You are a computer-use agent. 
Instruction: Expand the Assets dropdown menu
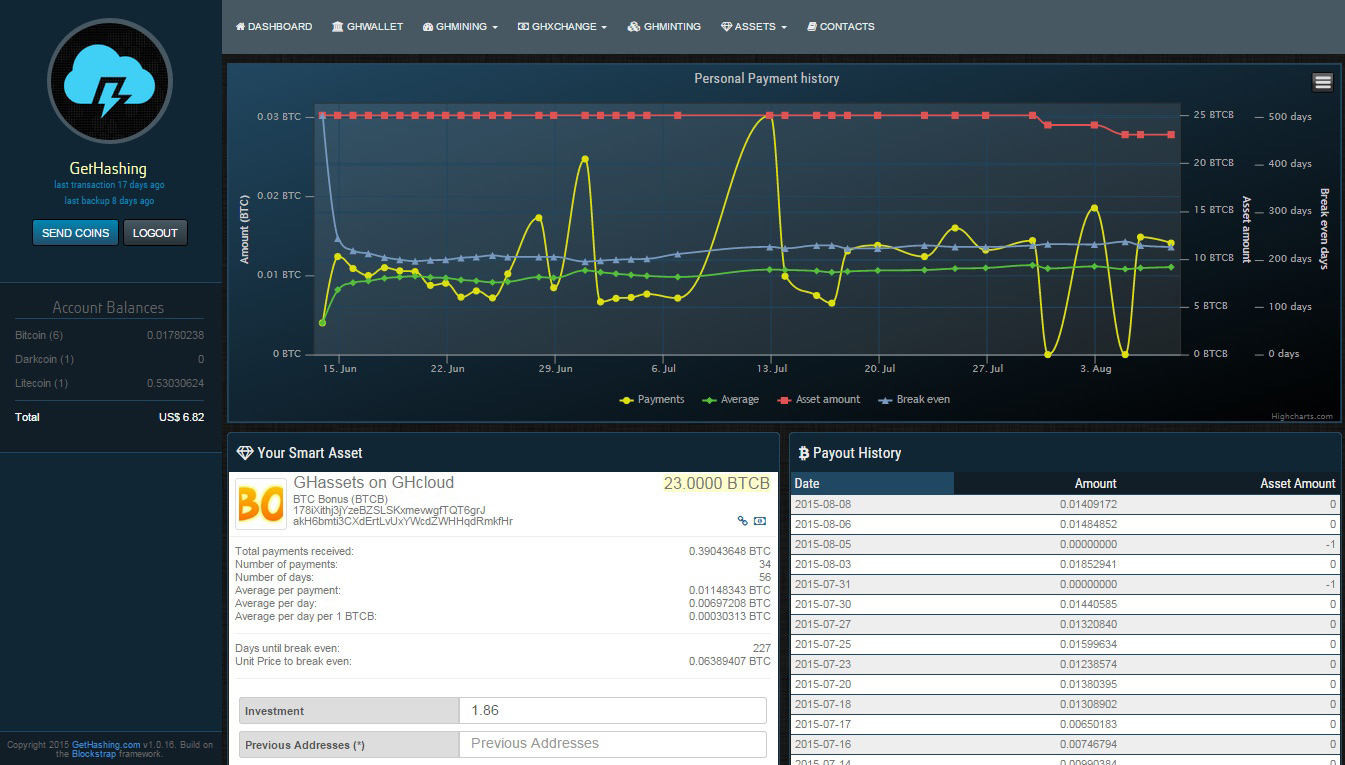coord(754,27)
